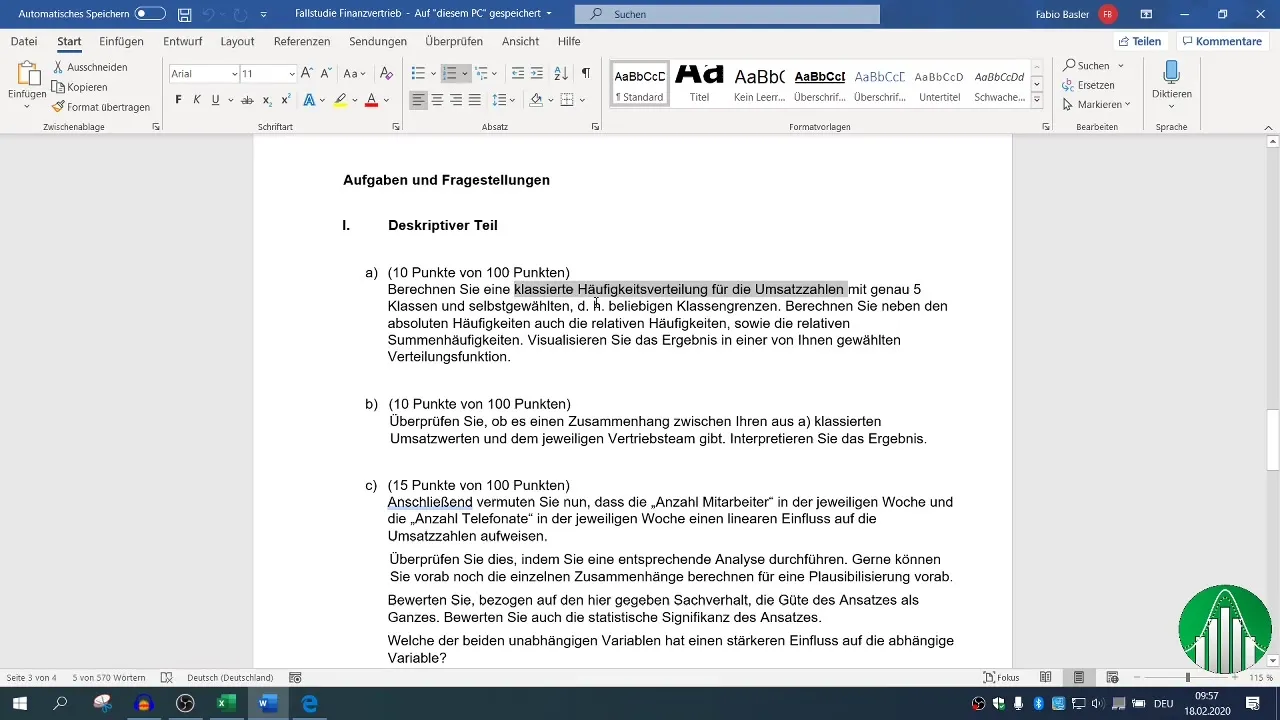The width and height of the screenshot is (1280, 720).
Task: Open Edge browser from taskbar
Action: click(x=310, y=704)
